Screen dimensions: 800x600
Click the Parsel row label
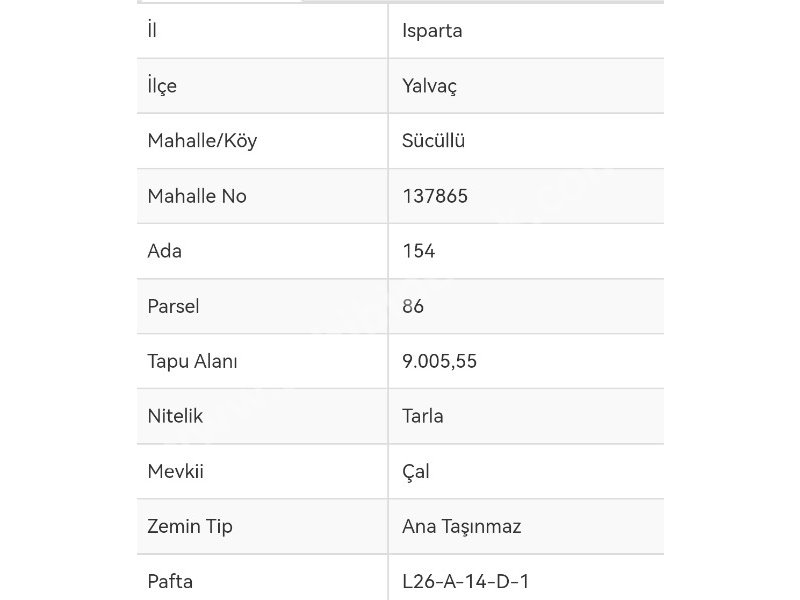[173, 306]
